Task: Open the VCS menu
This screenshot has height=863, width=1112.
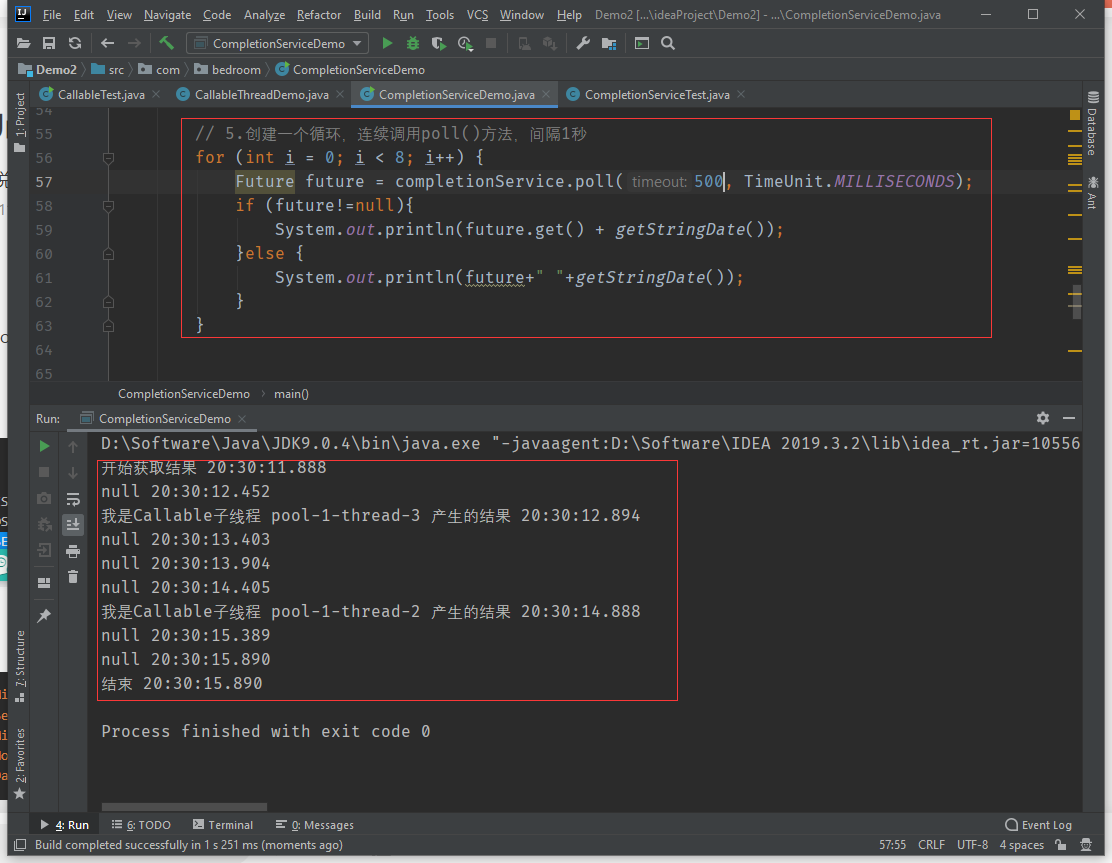Action: coord(477,14)
